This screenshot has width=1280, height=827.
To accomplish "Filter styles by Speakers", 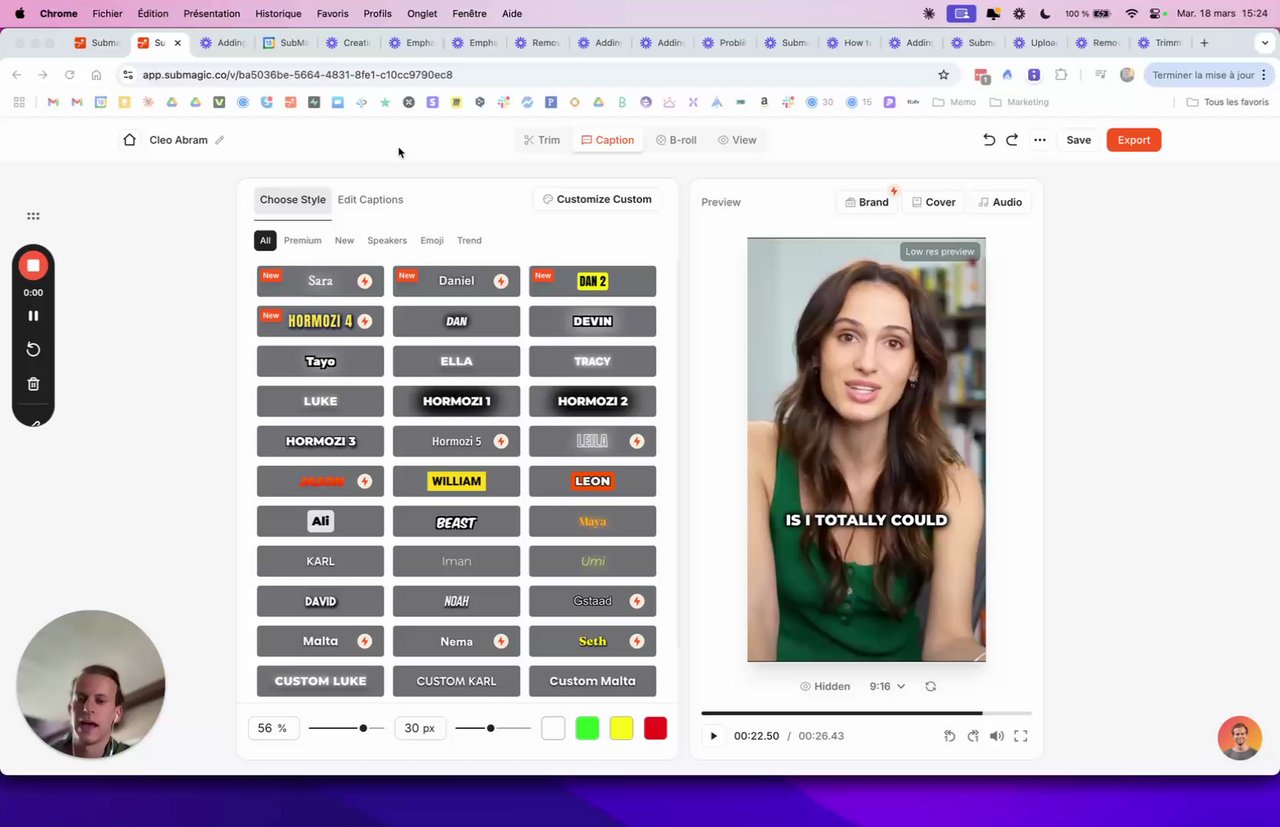I will 387,240.
